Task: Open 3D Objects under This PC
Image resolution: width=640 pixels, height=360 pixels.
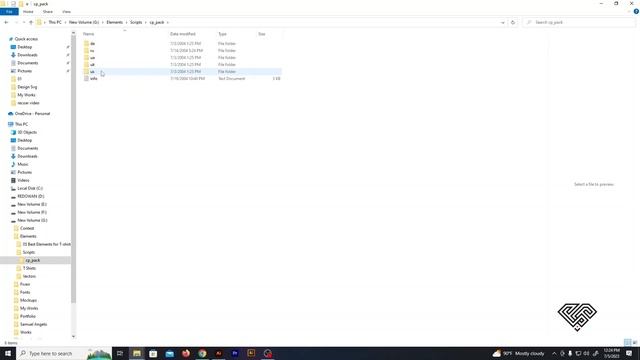Action: [x=27, y=132]
